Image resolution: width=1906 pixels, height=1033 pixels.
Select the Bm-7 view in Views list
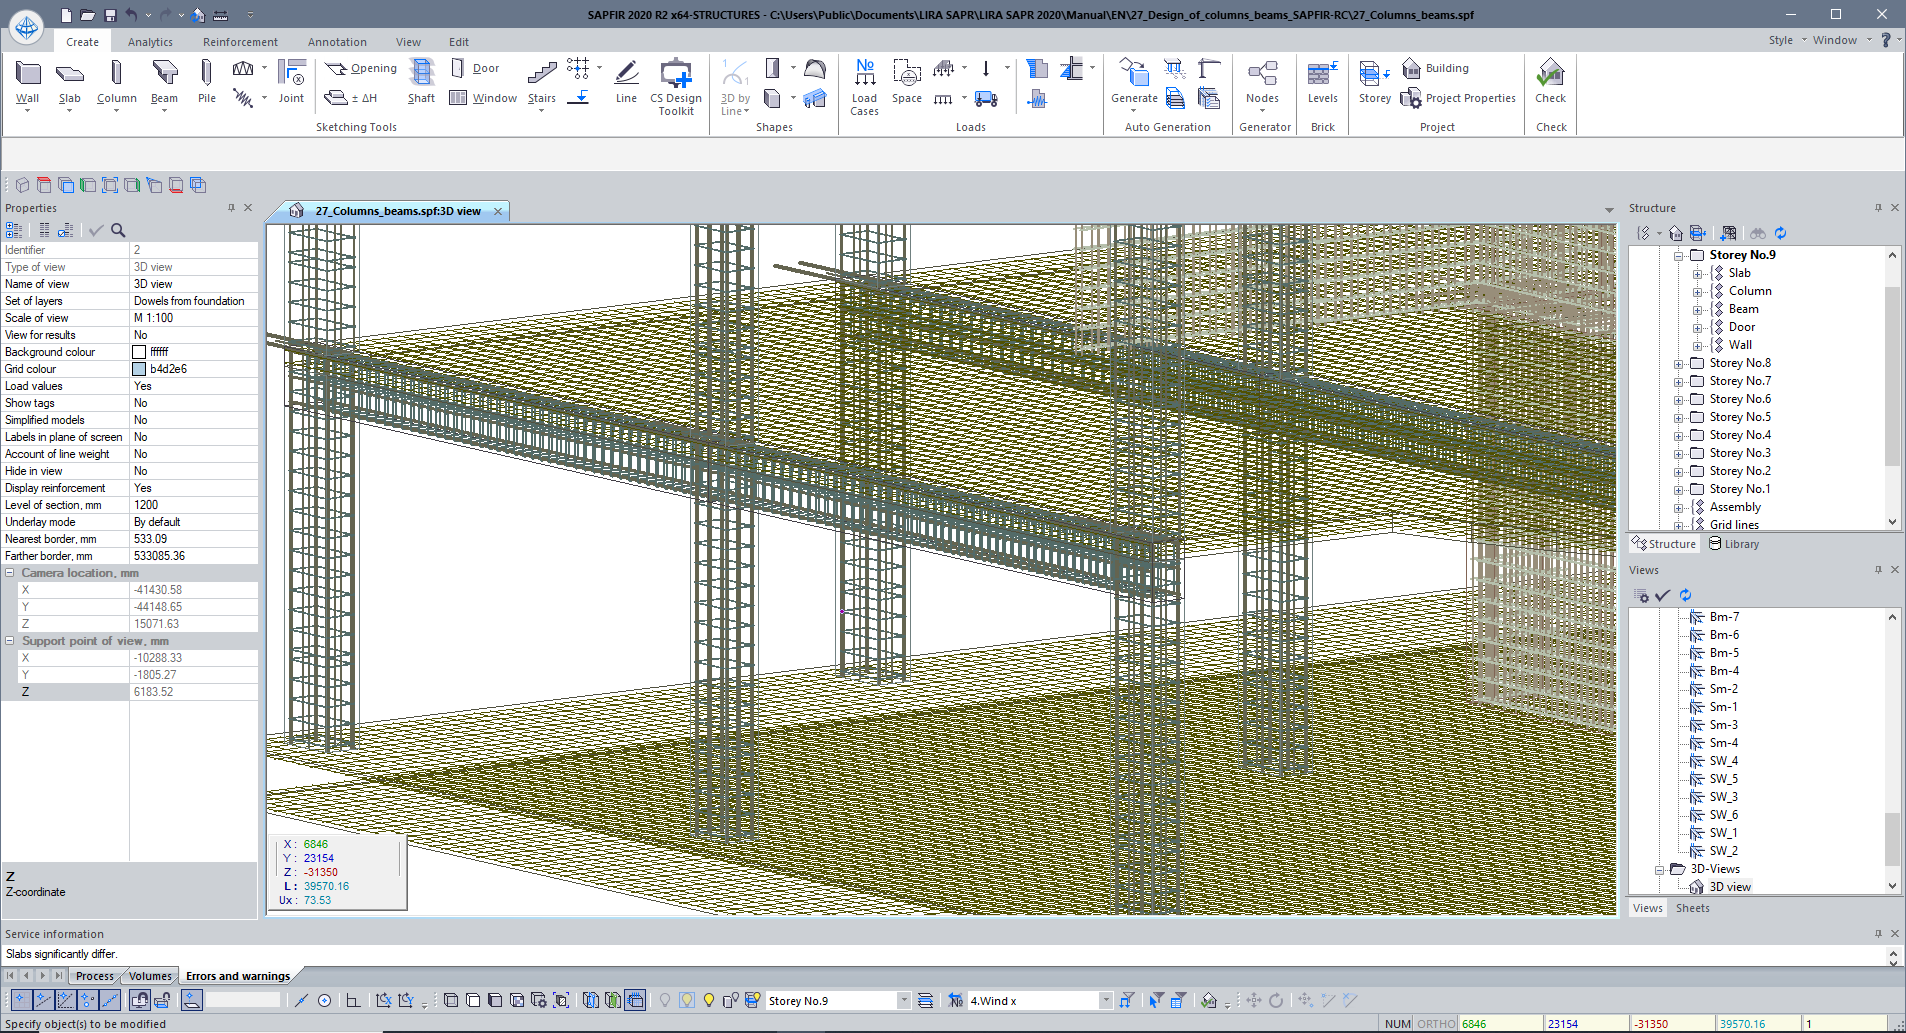tap(1723, 617)
